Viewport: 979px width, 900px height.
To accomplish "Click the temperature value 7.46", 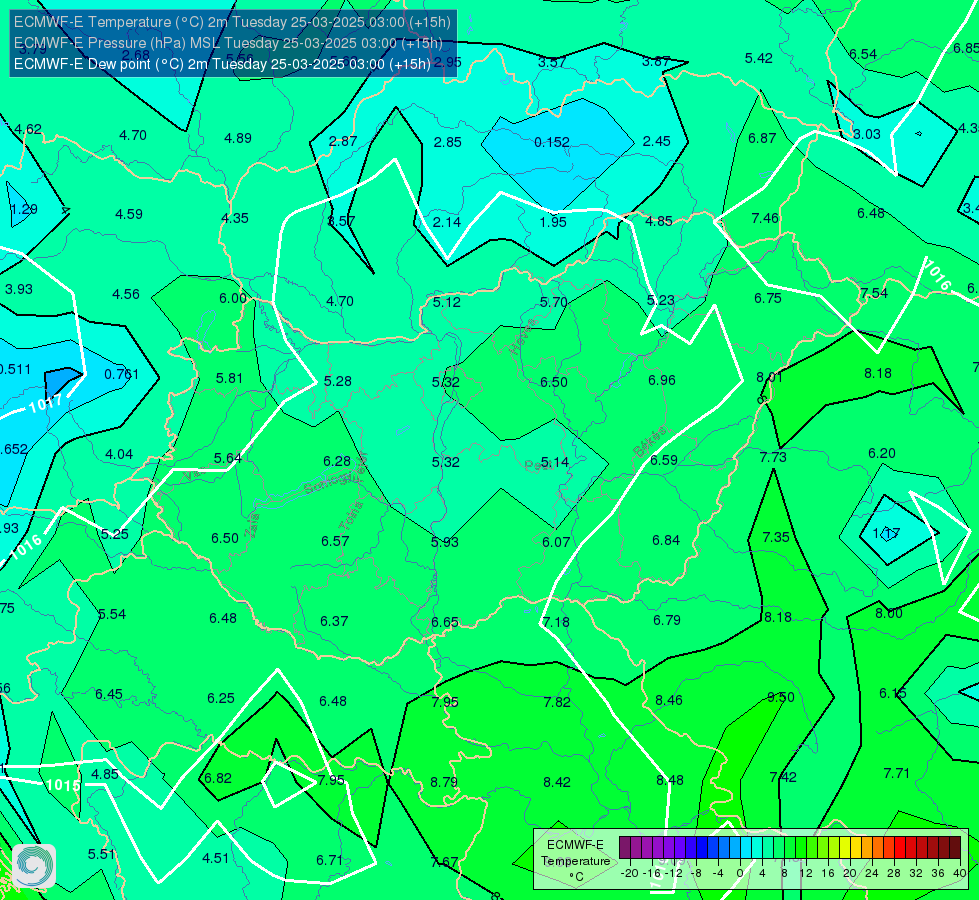I will coord(765,218).
